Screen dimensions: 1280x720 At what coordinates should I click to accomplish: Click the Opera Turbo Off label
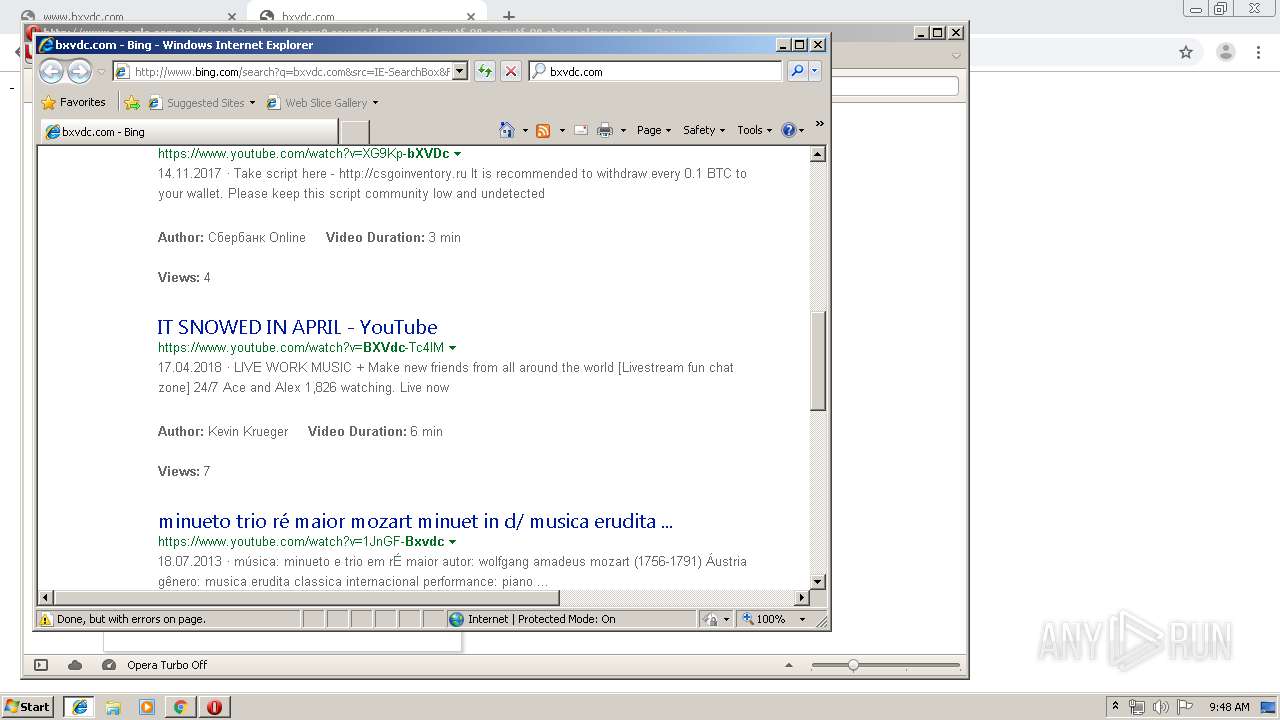tap(167, 665)
